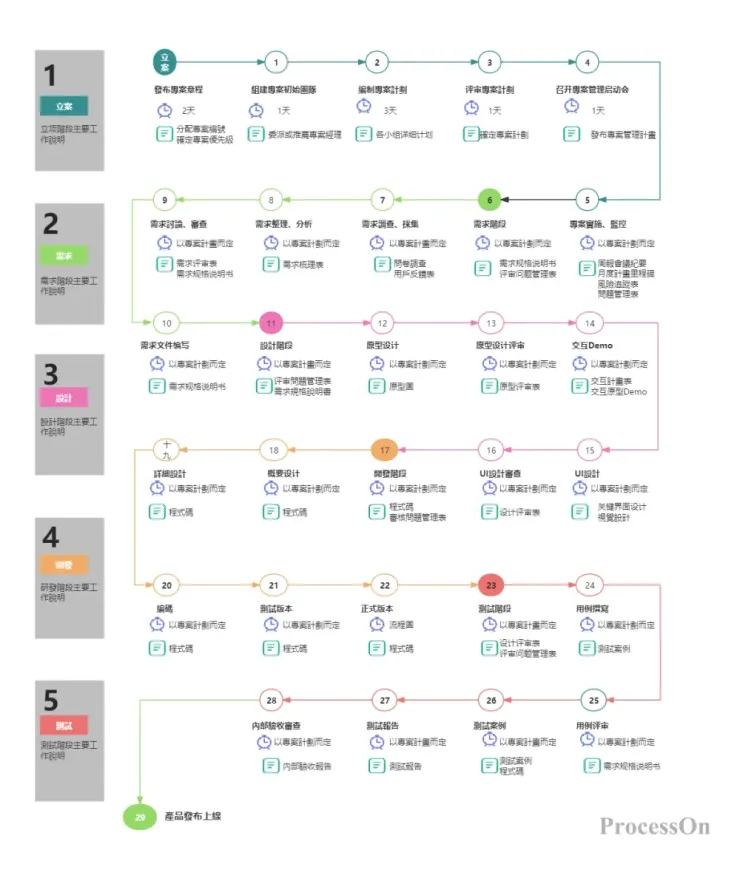740x870 pixels.
Task: Click the red 測試 stage label in panel 5
Action: tap(63, 724)
